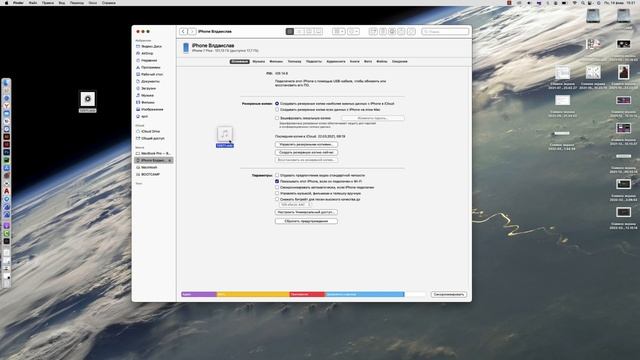Switch to the Музыка tab
This screenshot has width=640, height=360.
click(x=259, y=61)
